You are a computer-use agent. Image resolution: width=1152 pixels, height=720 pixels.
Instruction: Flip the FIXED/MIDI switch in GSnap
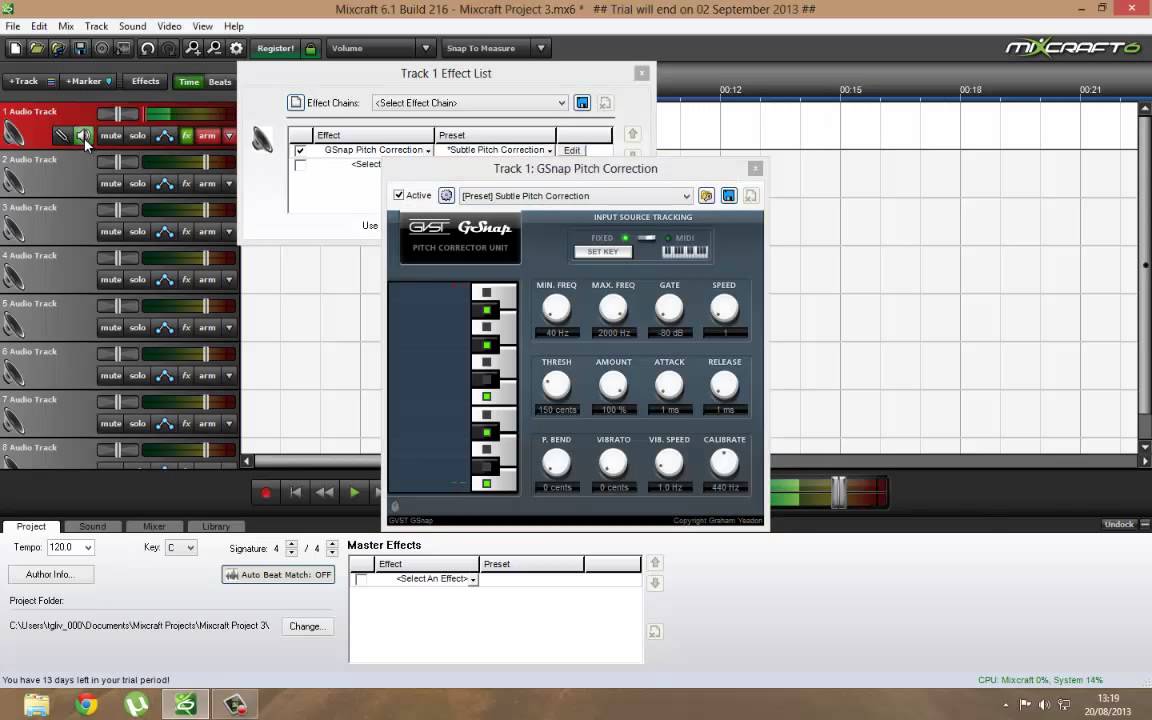click(647, 238)
